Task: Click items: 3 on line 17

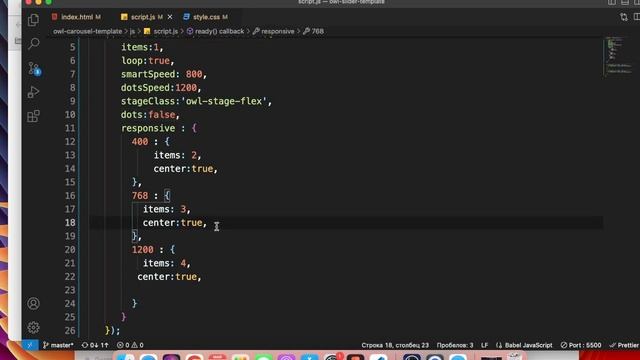Action: point(164,209)
